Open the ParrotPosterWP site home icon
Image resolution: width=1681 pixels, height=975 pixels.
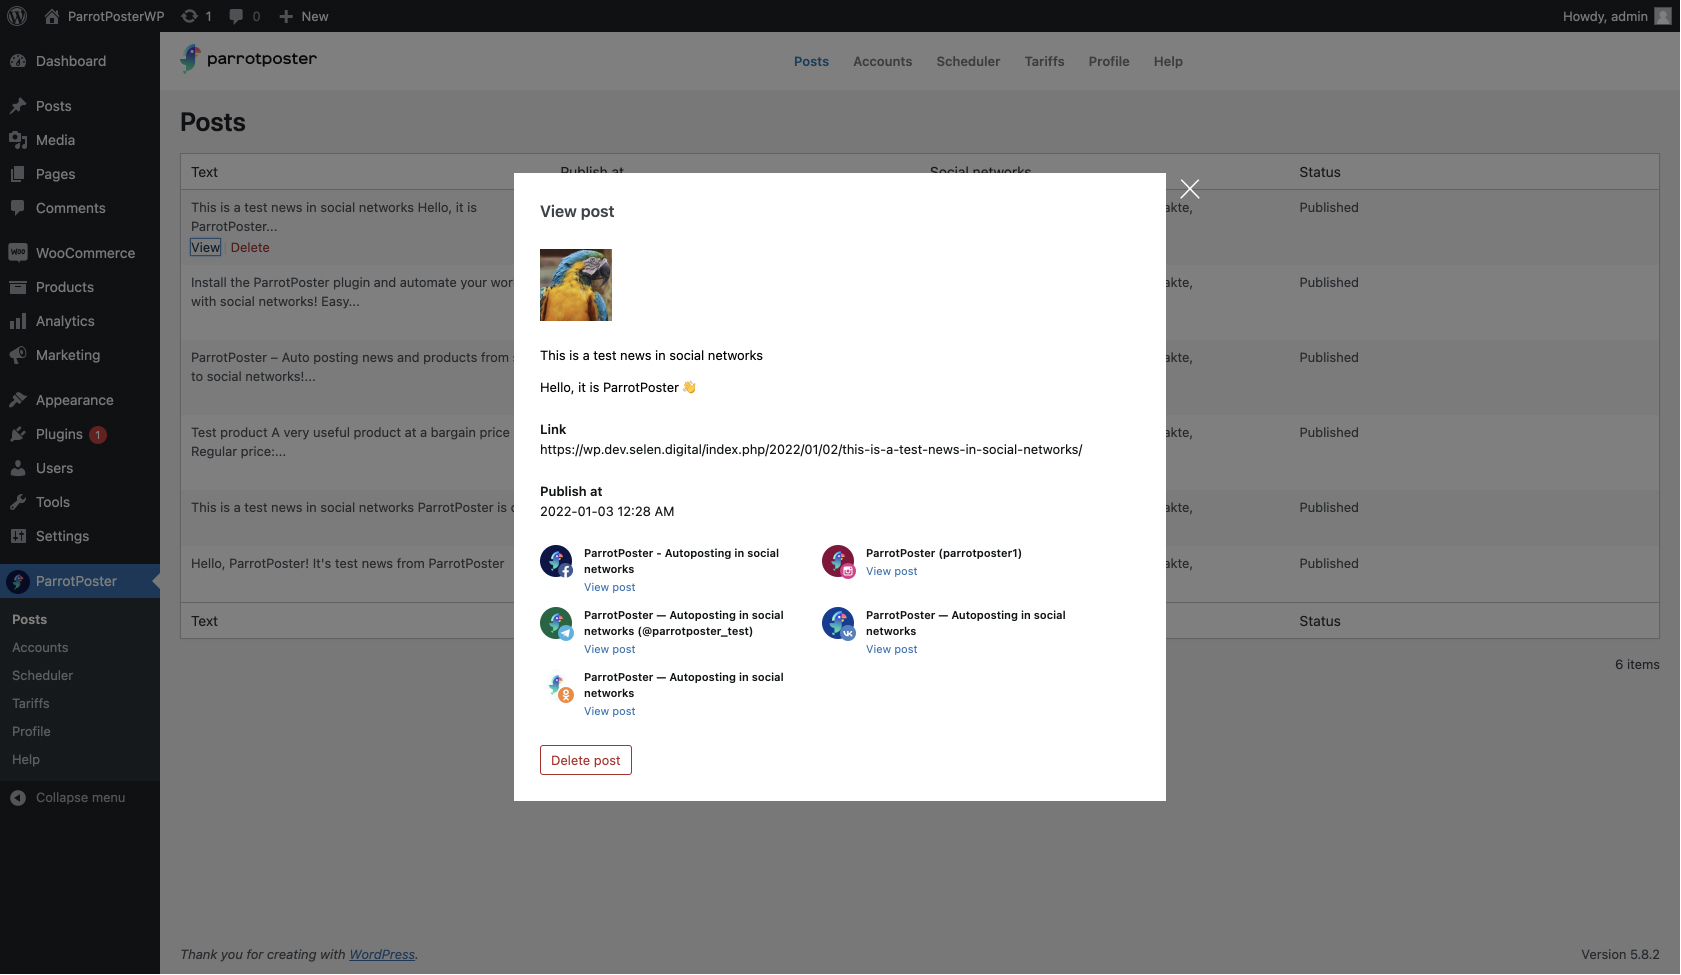click(x=53, y=16)
